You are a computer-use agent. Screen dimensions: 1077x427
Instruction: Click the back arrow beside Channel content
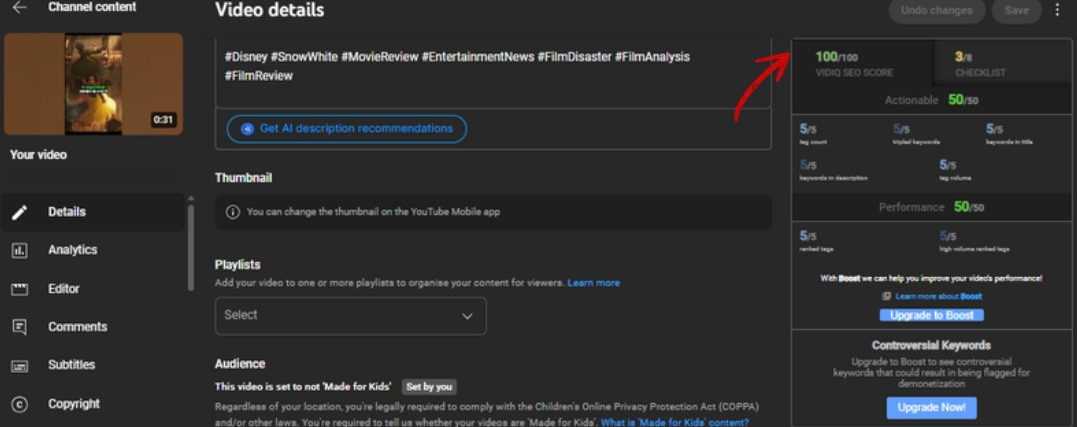pyautogui.click(x=19, y=8)
